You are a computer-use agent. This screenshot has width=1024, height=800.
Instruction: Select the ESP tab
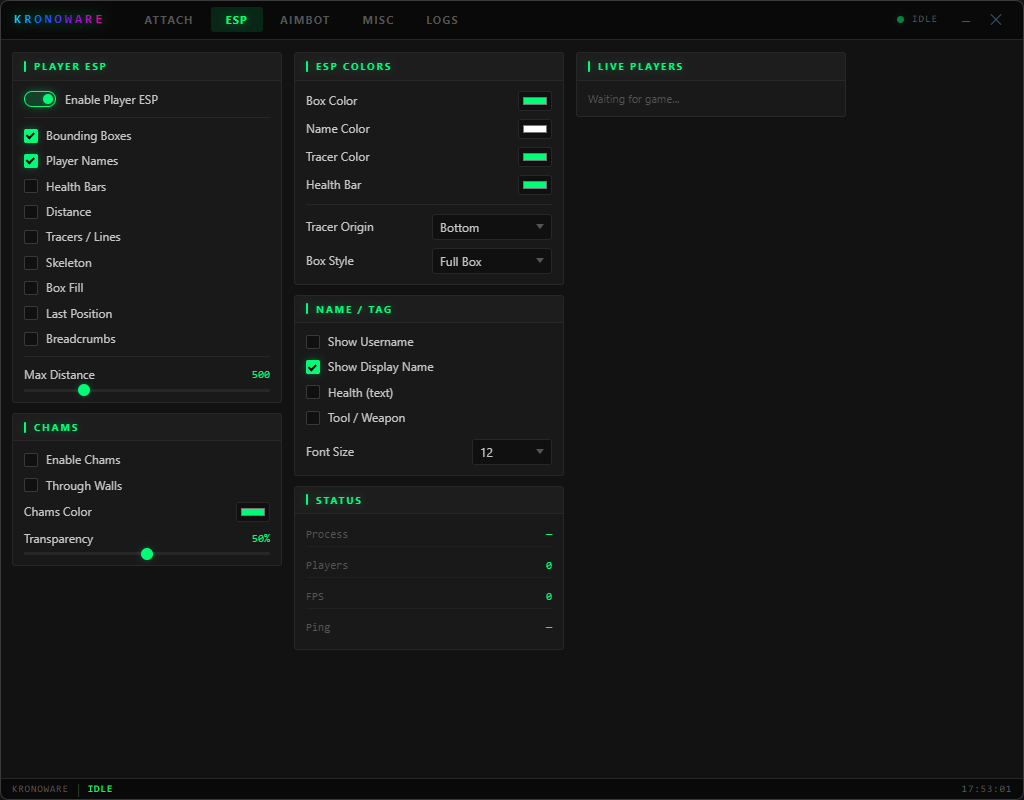[236, 20]
